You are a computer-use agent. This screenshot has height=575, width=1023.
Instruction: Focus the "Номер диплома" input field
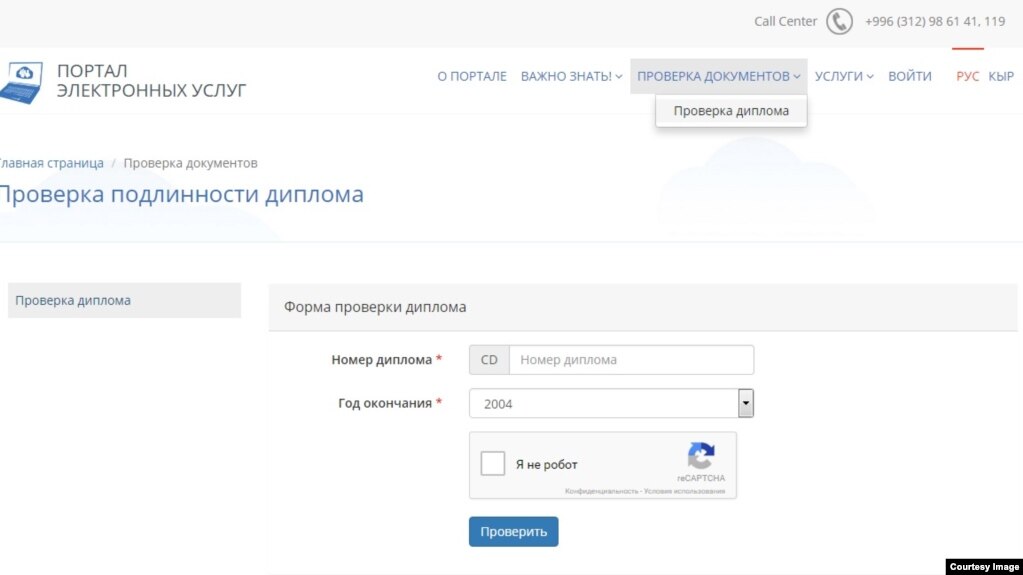(x=631, y=360)
